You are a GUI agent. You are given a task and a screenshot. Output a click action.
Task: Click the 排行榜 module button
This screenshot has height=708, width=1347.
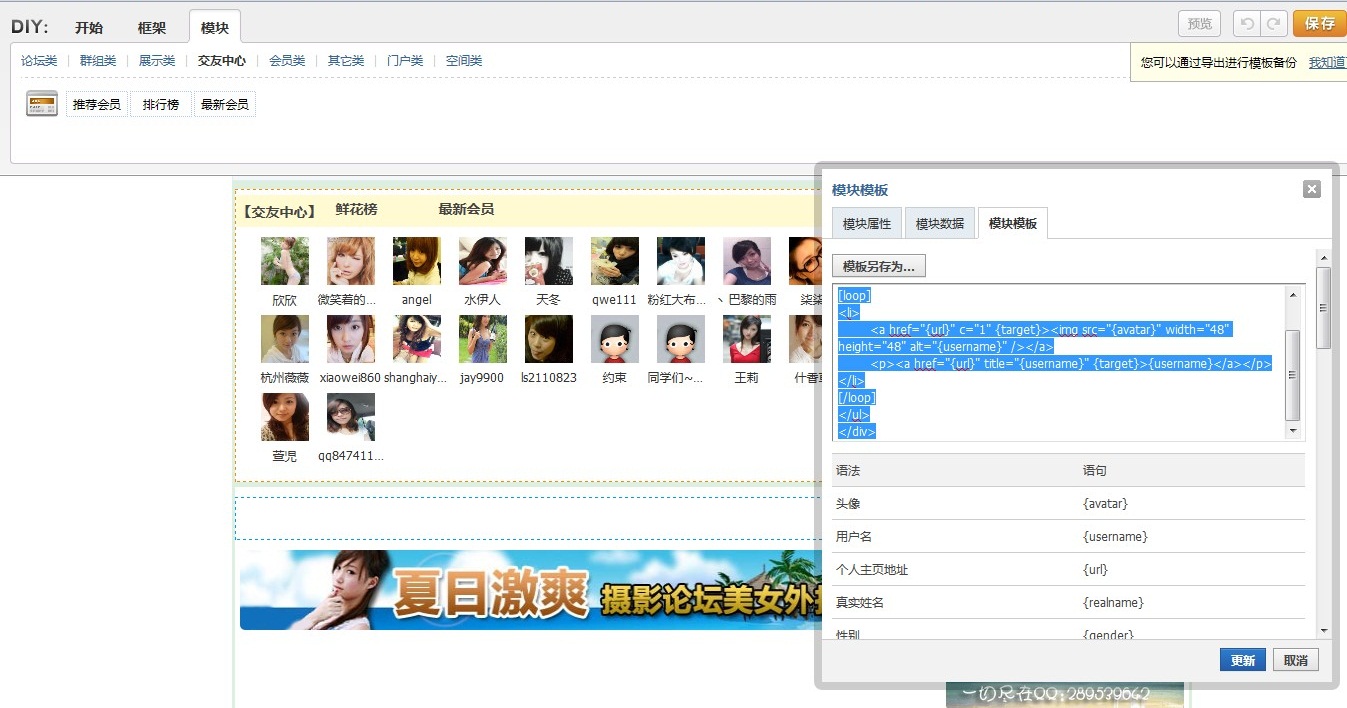tap(161, 104)
